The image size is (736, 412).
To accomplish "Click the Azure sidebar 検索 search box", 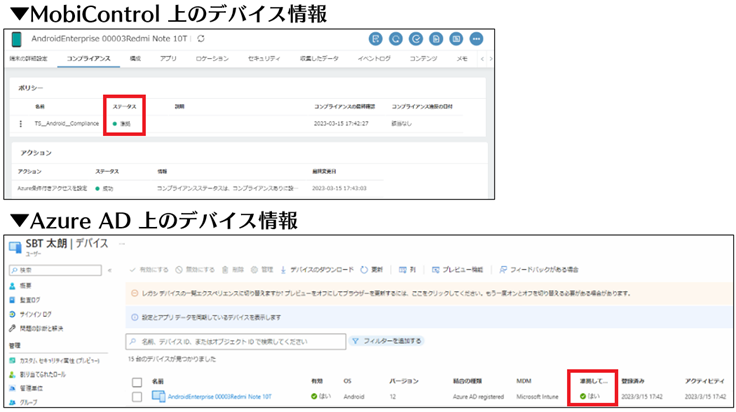I will pos(55,270).
